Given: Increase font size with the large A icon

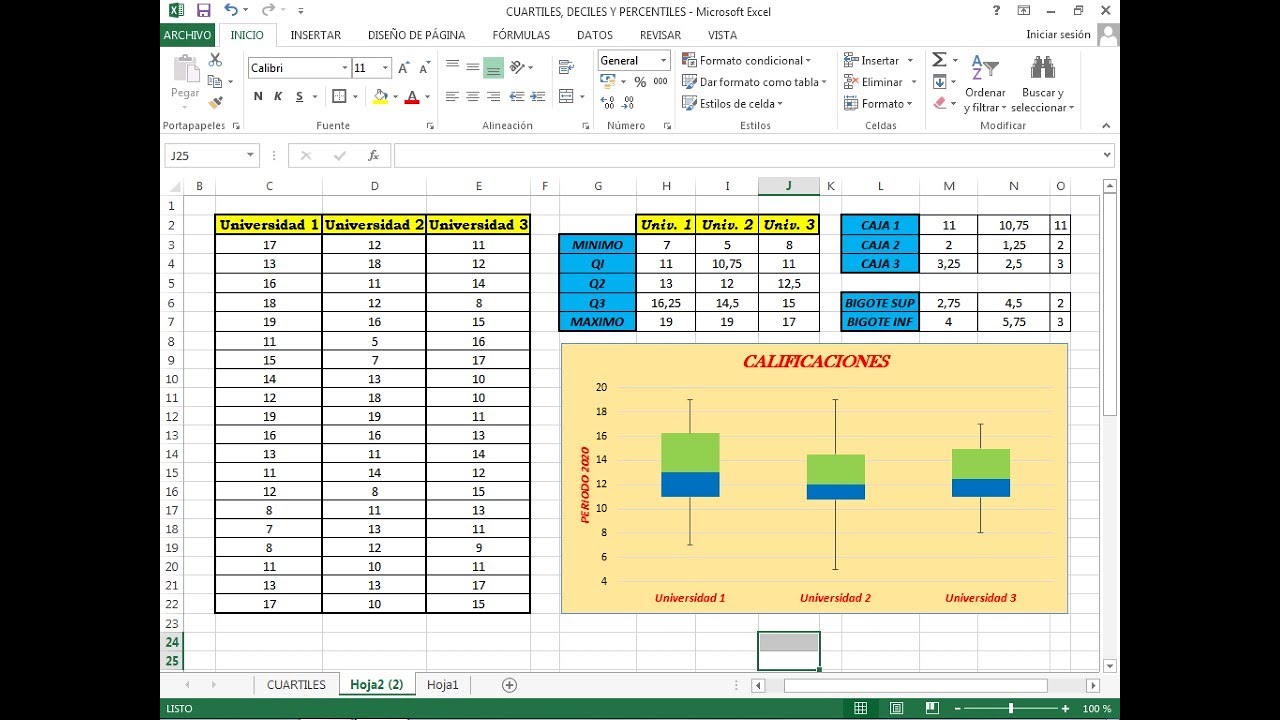Looking at the screenshot, I should (404, 68).
